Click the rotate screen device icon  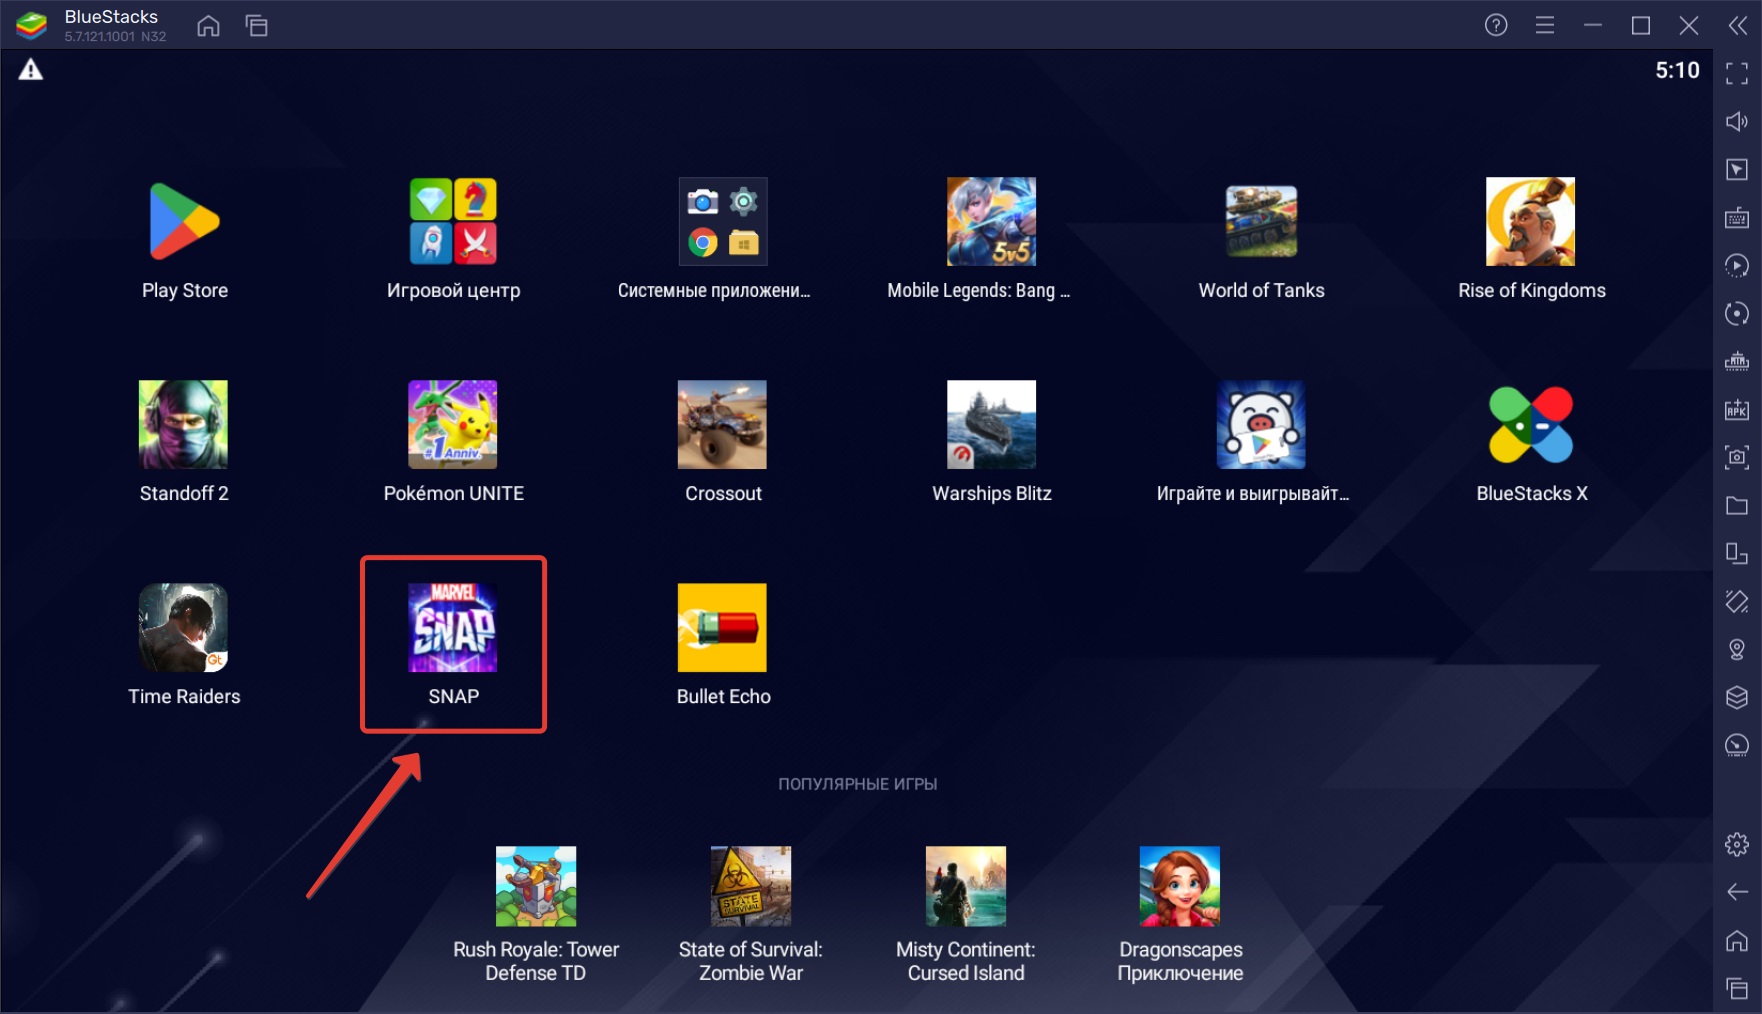[x=1737, y=553]
